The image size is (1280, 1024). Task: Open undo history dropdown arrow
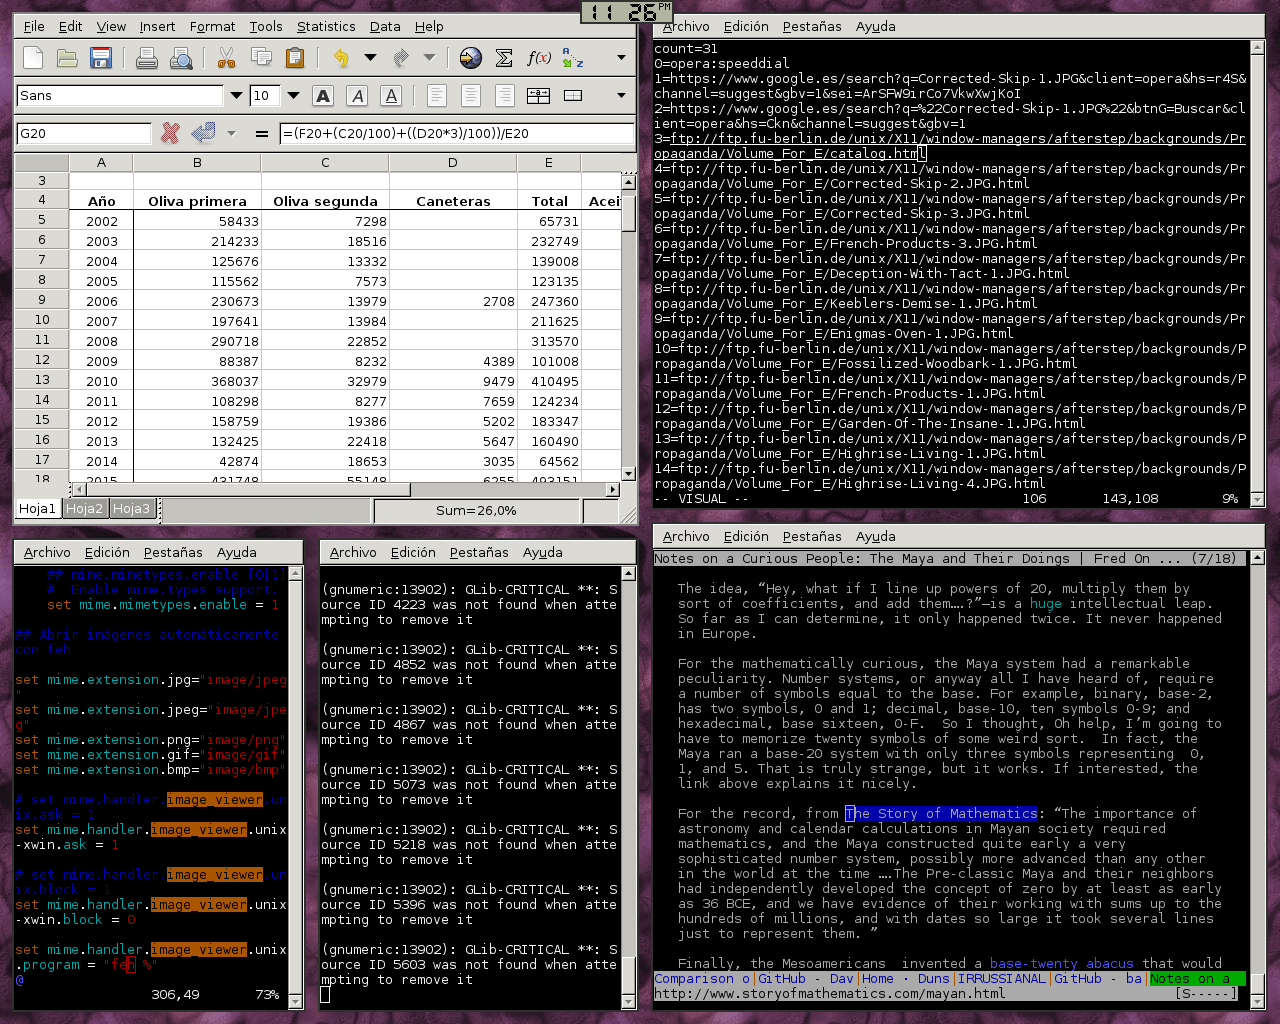click(370, 58)
